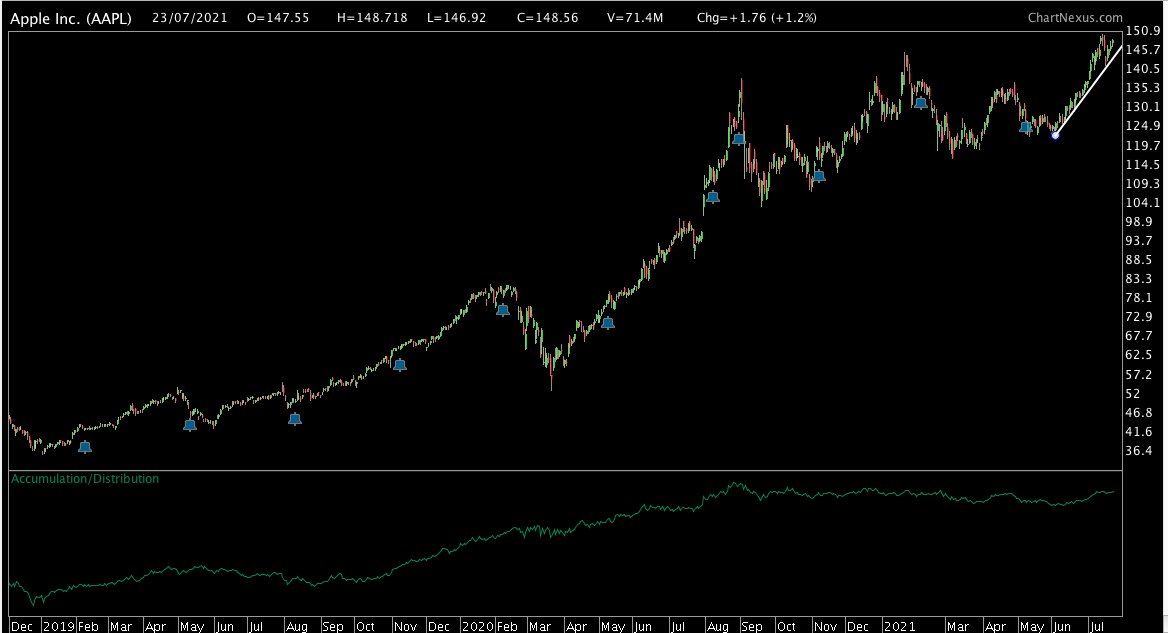Open the alert bell below August 2019 prices

click(295, 419)
